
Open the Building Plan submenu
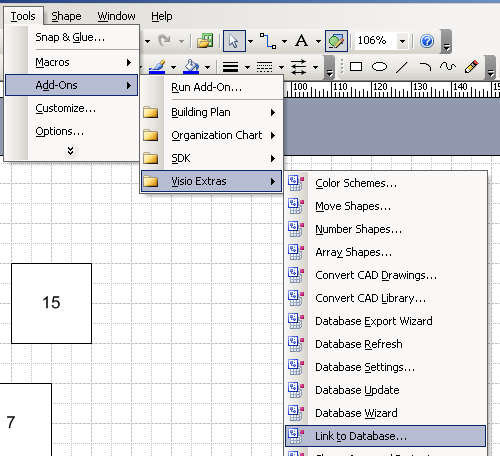click(x=212, y=112)
